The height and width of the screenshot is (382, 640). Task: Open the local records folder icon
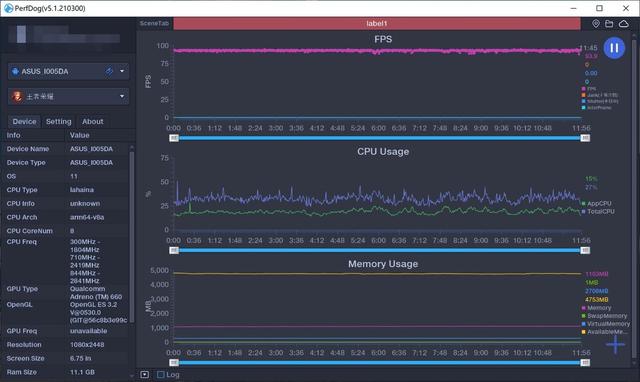pos(609,24)
